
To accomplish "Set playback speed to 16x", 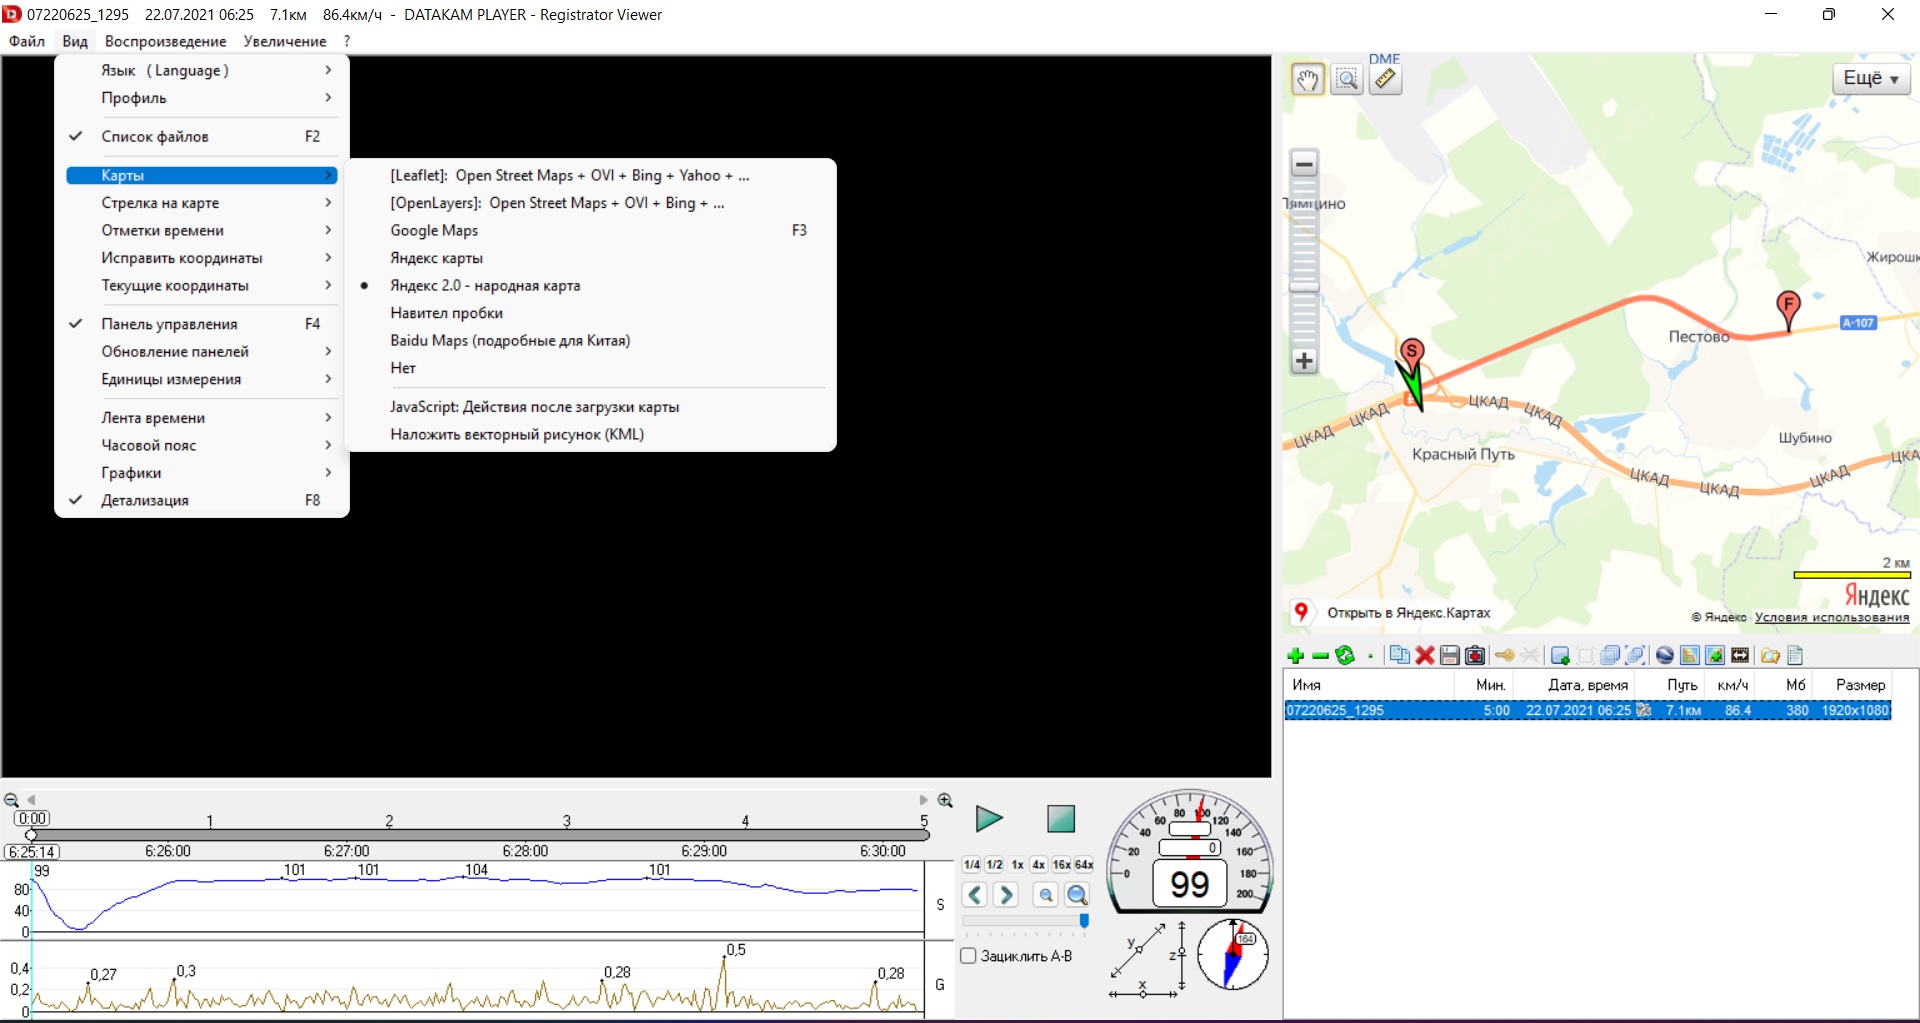I will tap(1061, 864).
